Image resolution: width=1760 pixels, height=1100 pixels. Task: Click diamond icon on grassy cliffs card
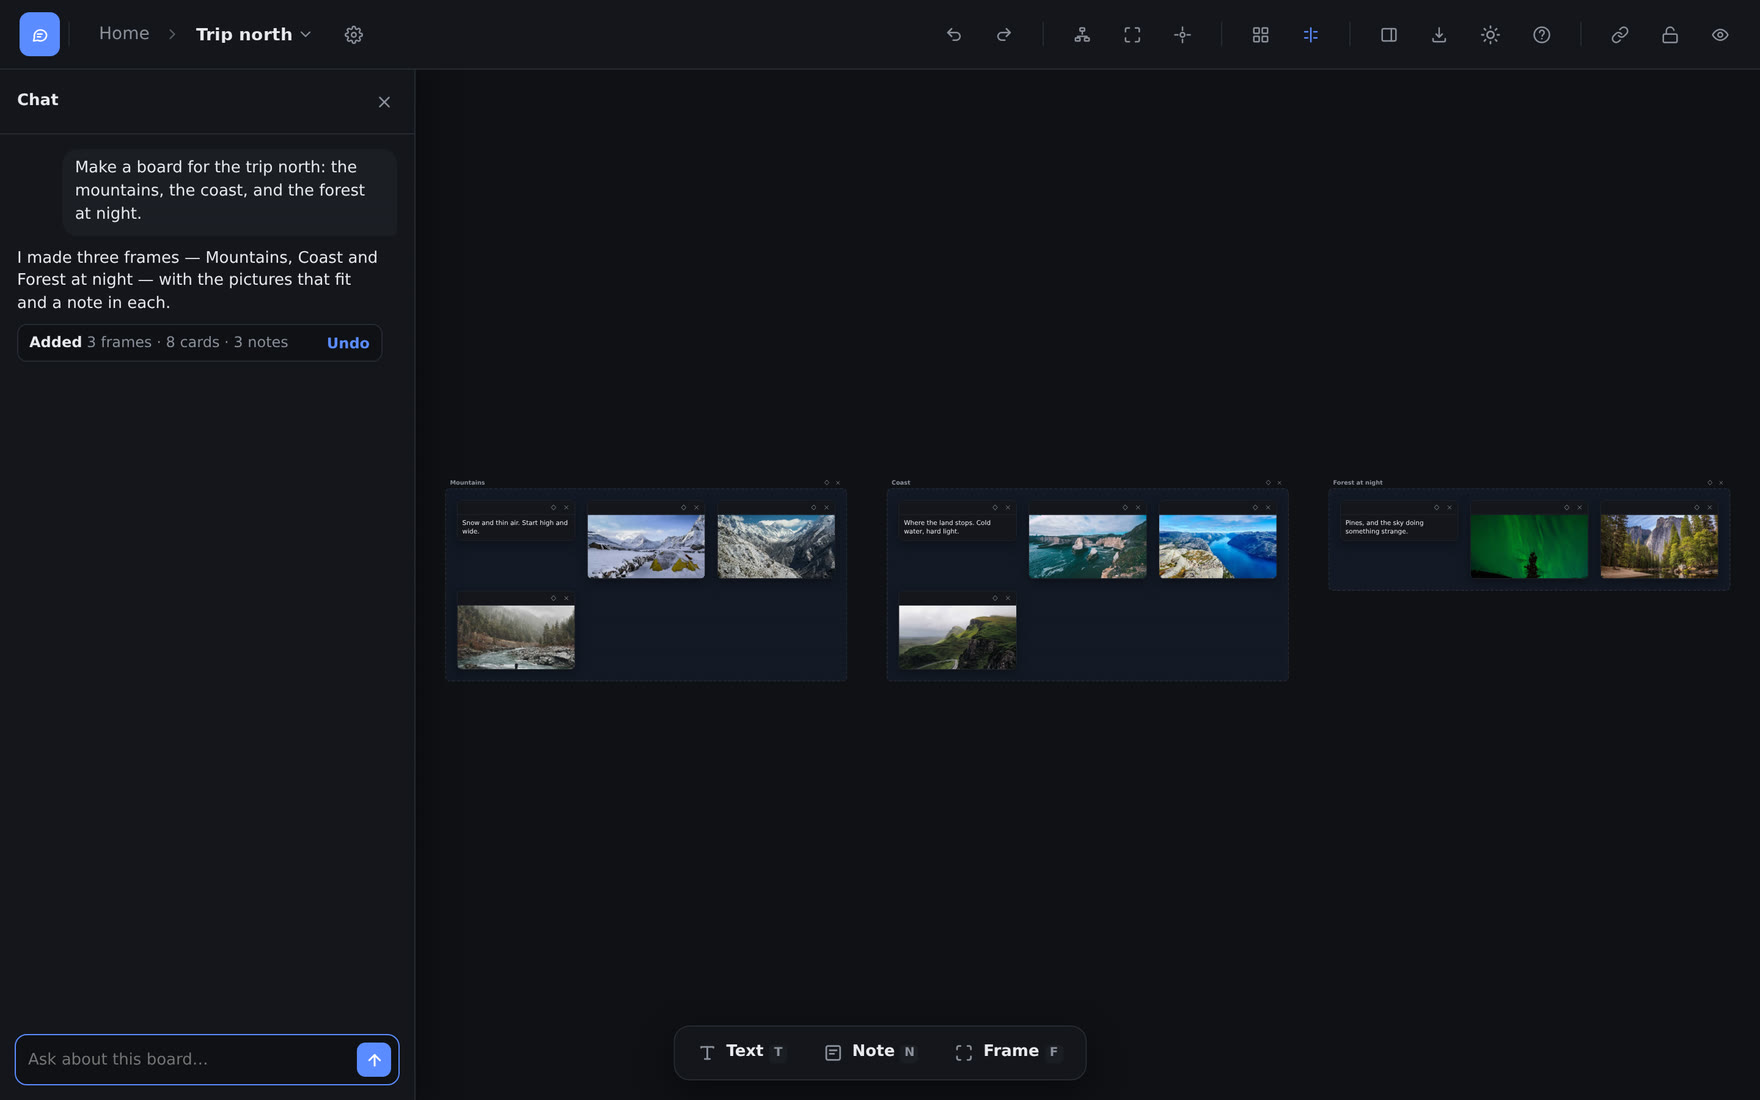[x=995, y=598]
